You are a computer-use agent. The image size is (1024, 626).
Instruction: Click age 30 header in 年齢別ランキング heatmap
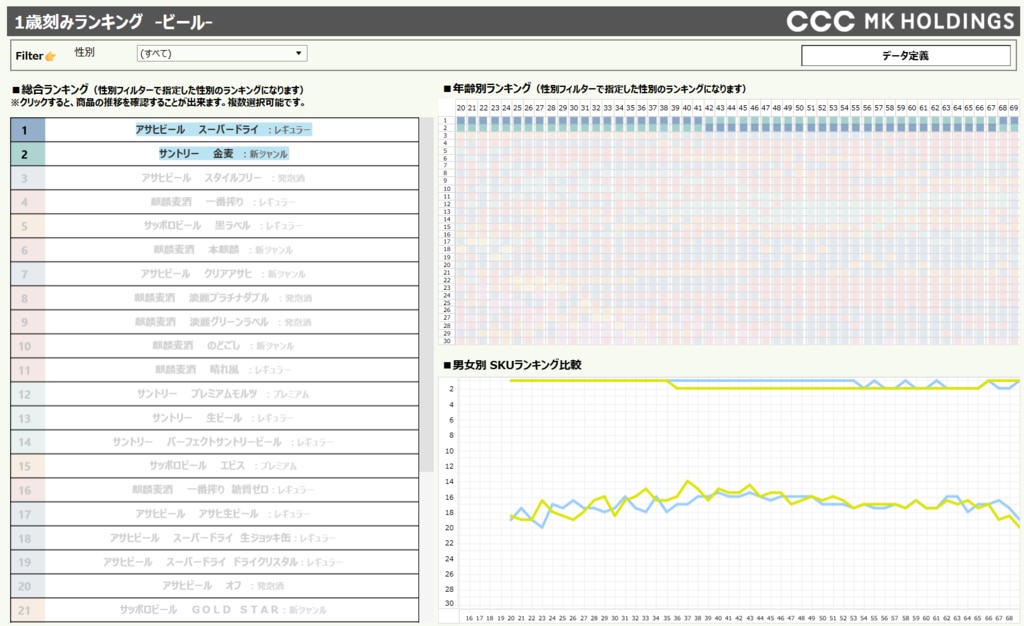click(x=574, y=108)
